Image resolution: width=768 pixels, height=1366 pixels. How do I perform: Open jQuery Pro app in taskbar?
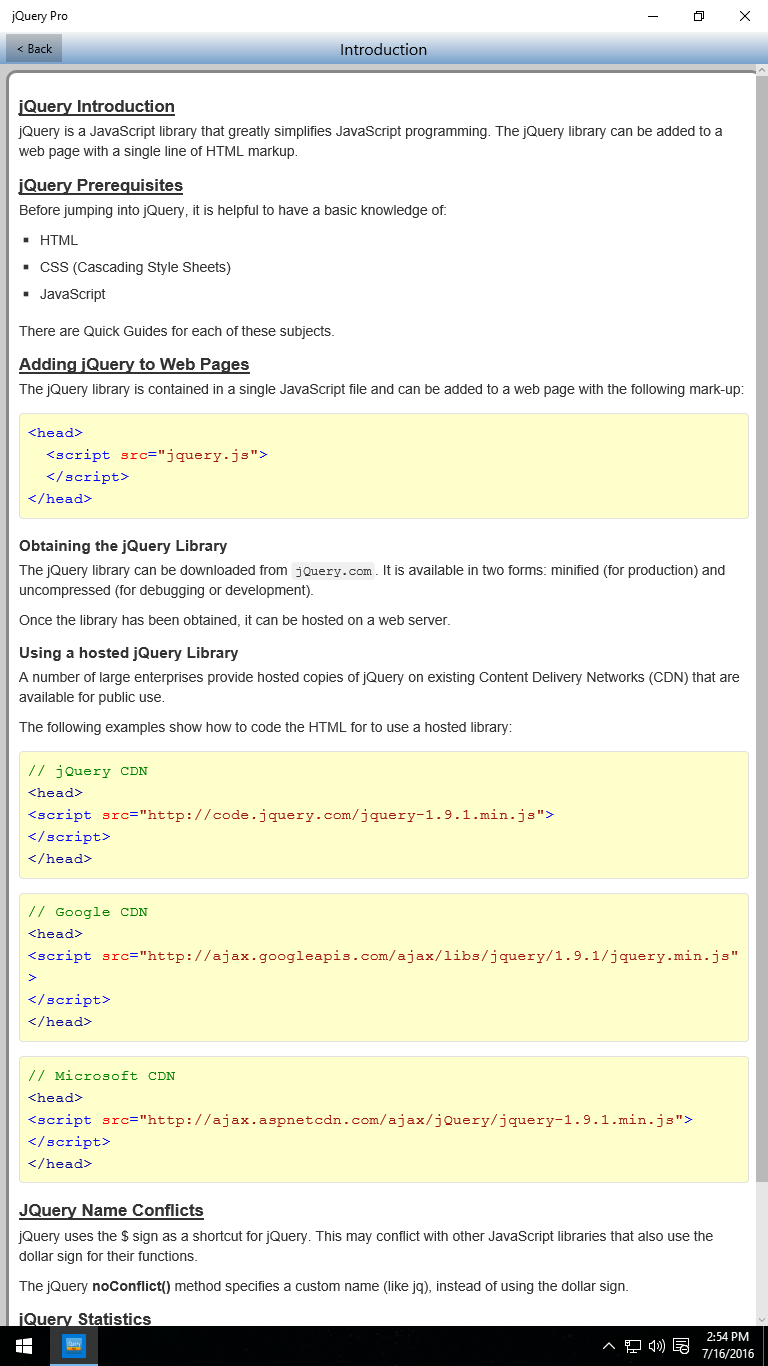74,1346
